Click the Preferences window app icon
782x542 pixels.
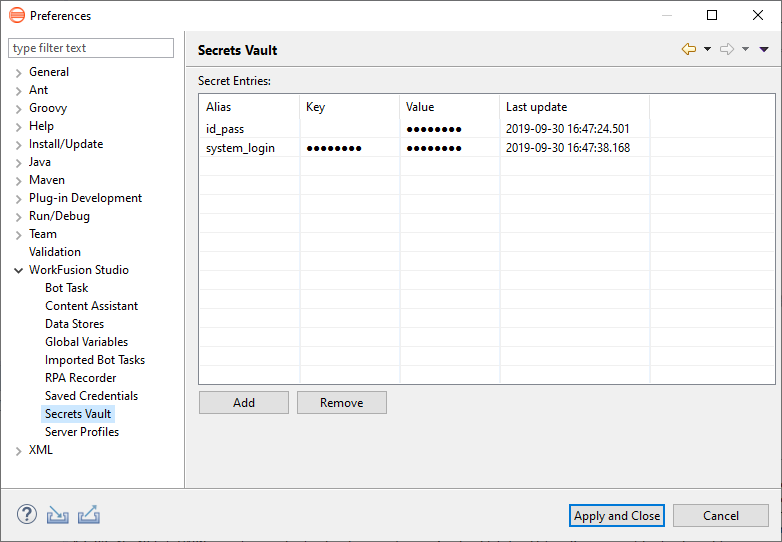click(17, 15)
